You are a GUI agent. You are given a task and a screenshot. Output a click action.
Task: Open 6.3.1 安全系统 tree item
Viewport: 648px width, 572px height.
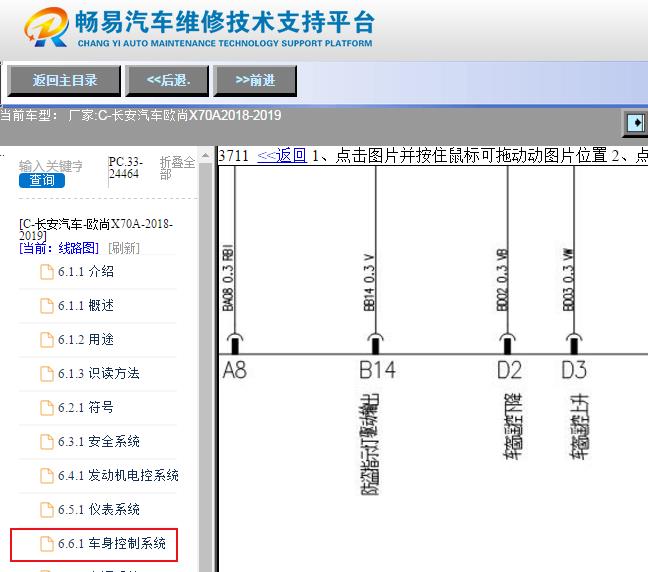pos(98,441)
